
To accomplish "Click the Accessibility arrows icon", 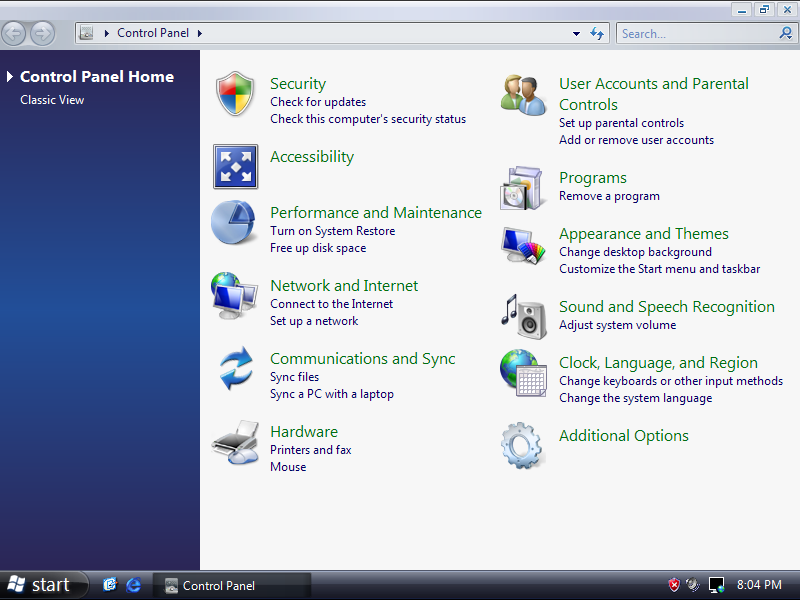I will pos(235,166).
